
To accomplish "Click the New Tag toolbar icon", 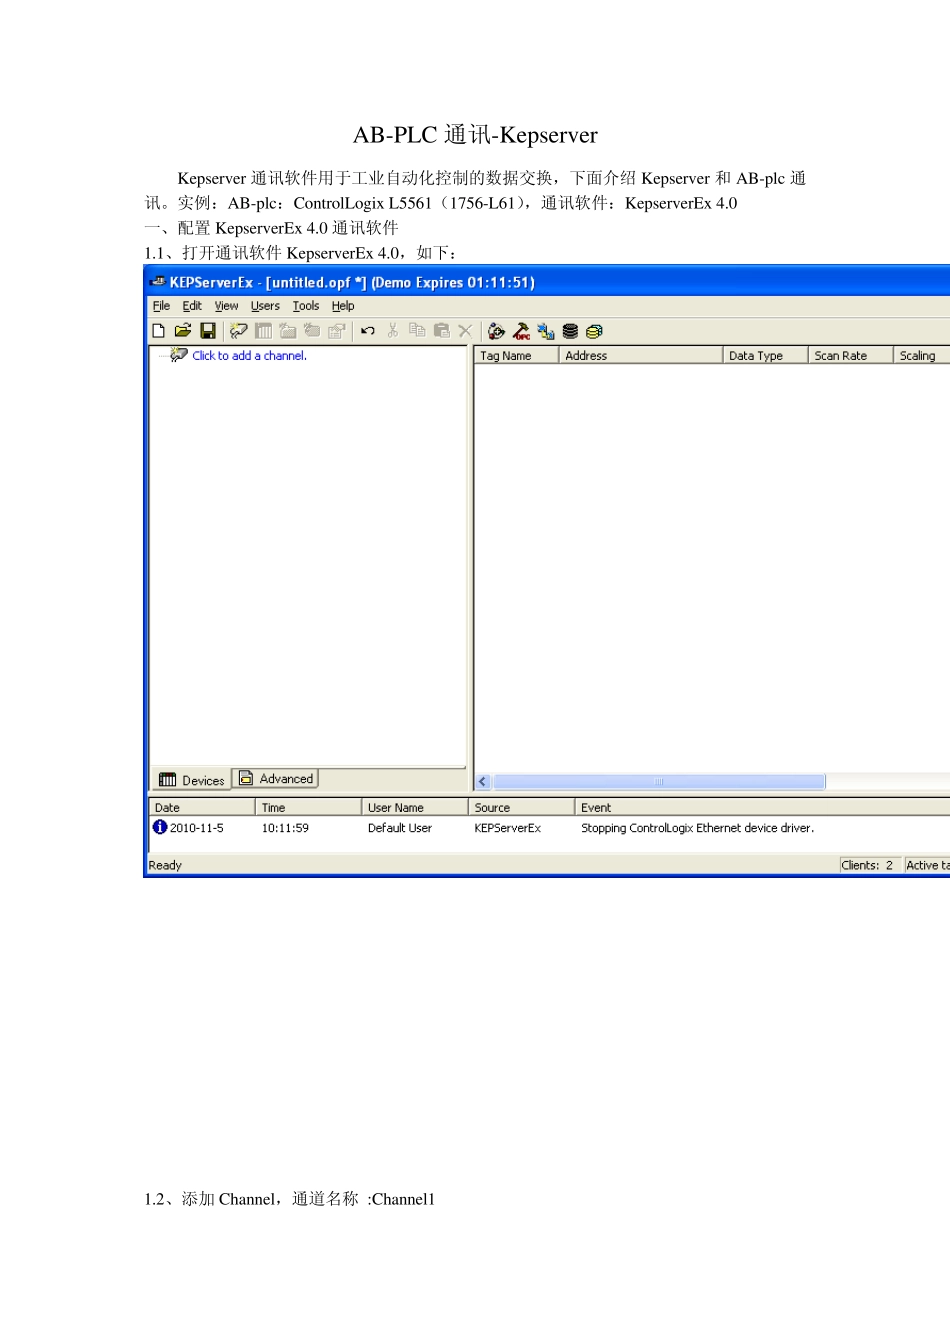I will click(312, 331).
